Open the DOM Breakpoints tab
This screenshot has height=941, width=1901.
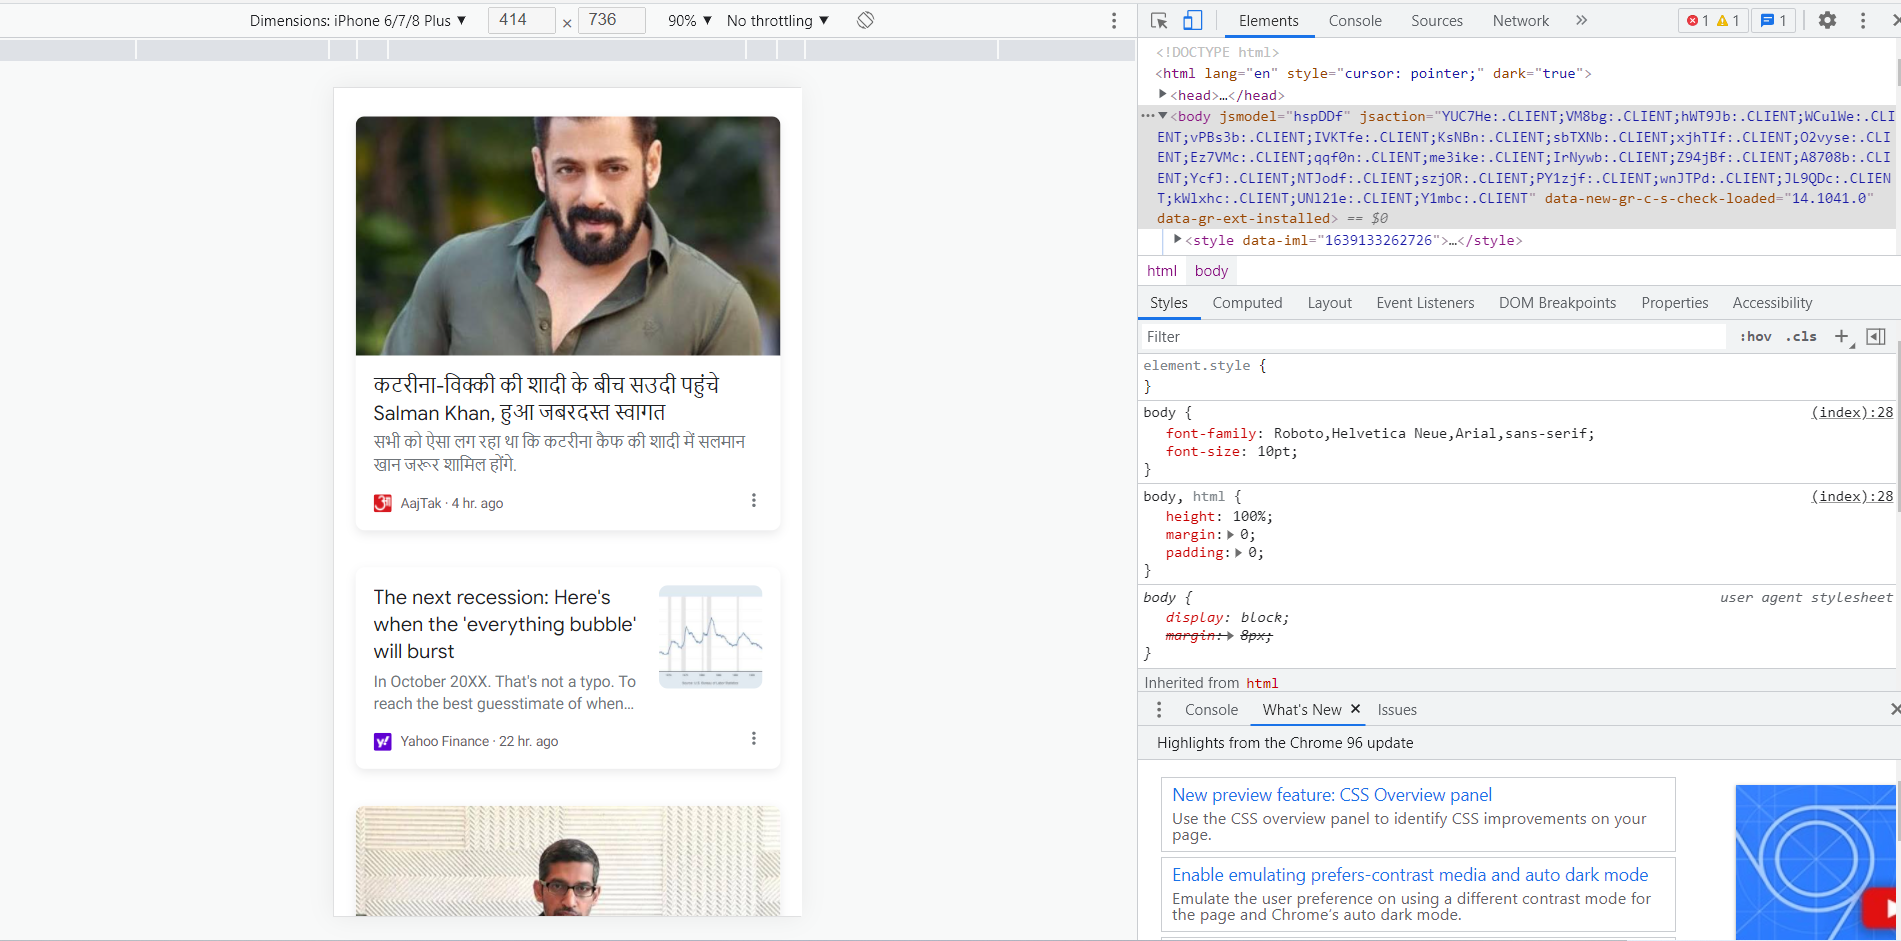[1557, 303]
